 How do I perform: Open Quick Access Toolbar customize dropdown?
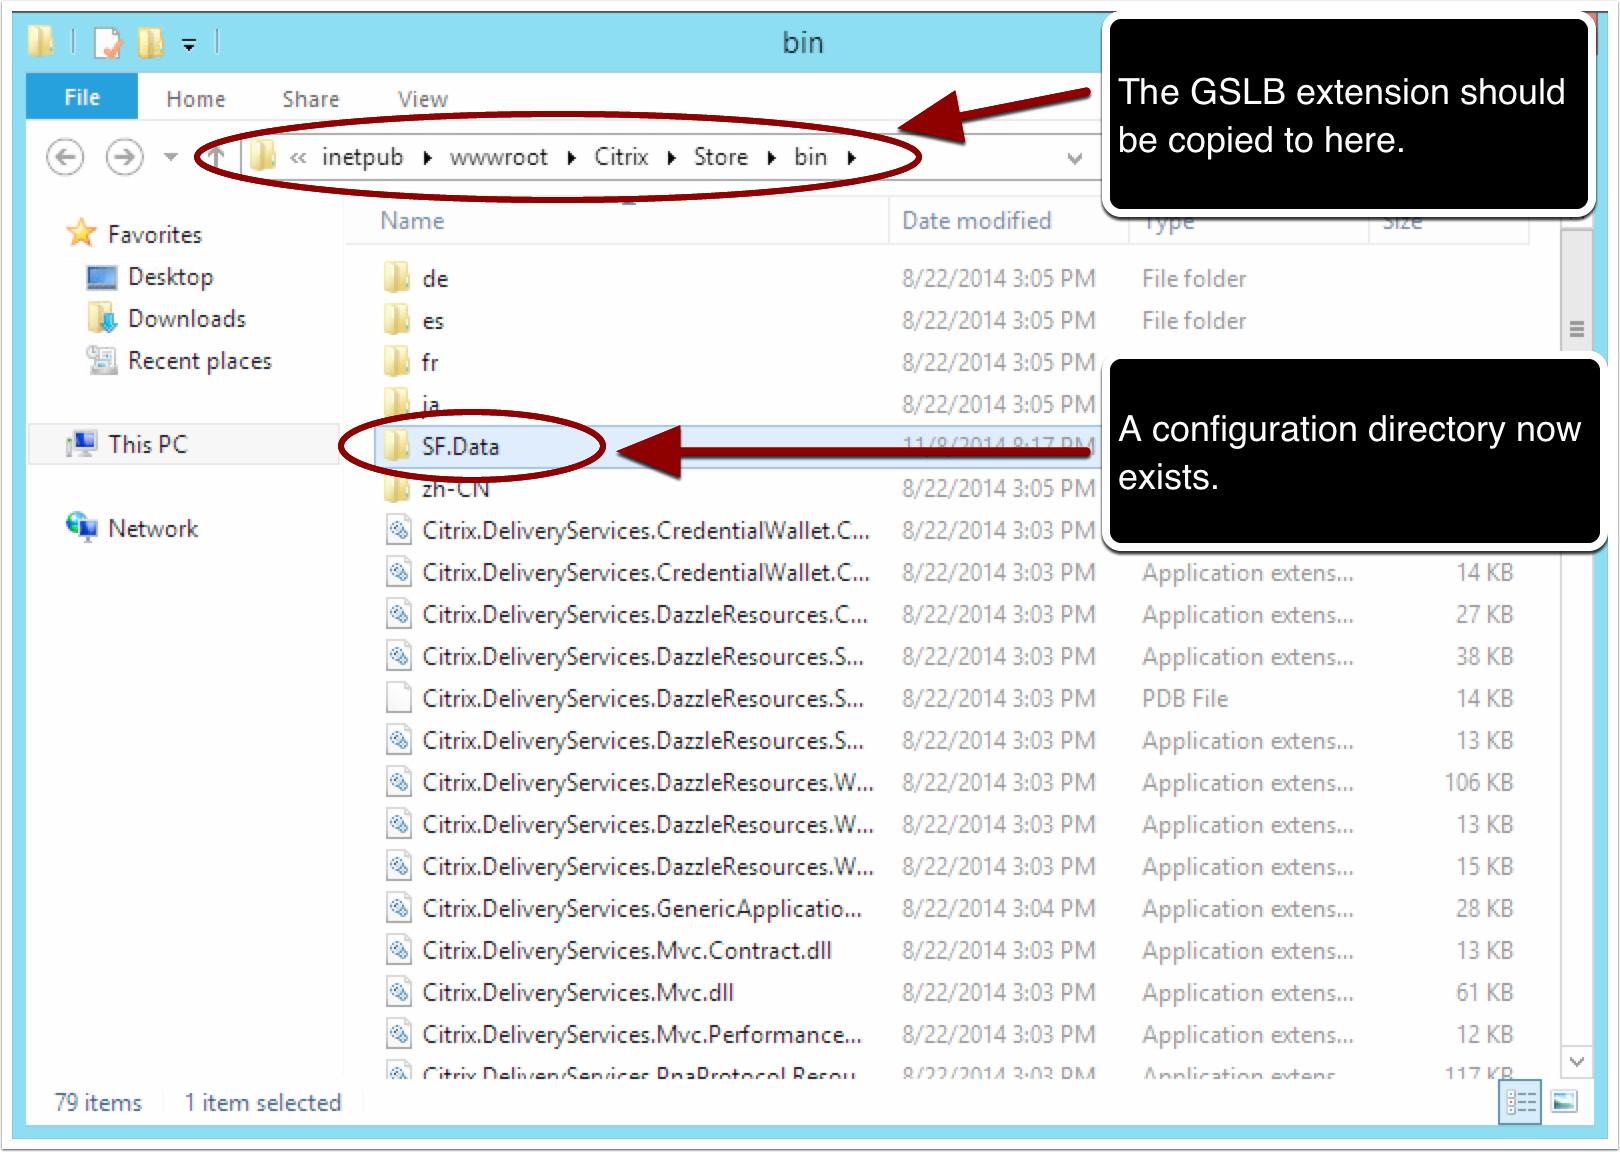pyautogui.click(x=189, y=44)
